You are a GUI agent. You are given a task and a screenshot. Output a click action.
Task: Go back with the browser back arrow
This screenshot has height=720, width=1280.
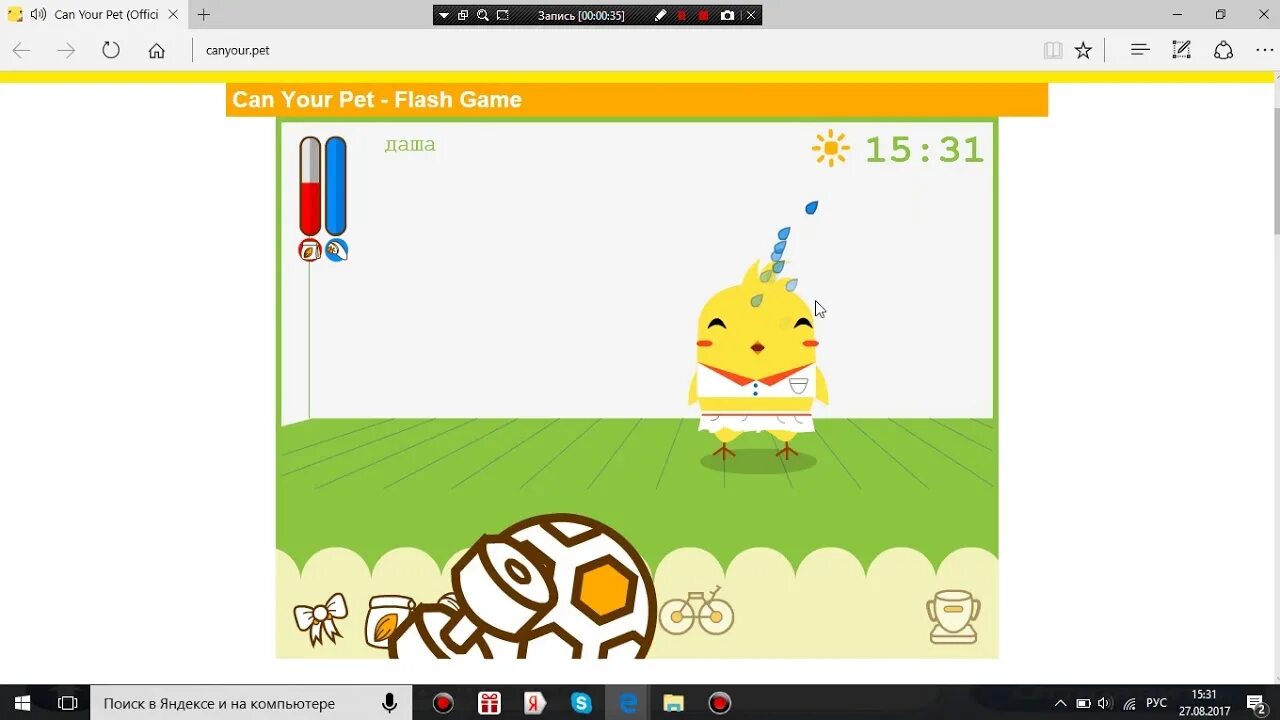[21, 50]
